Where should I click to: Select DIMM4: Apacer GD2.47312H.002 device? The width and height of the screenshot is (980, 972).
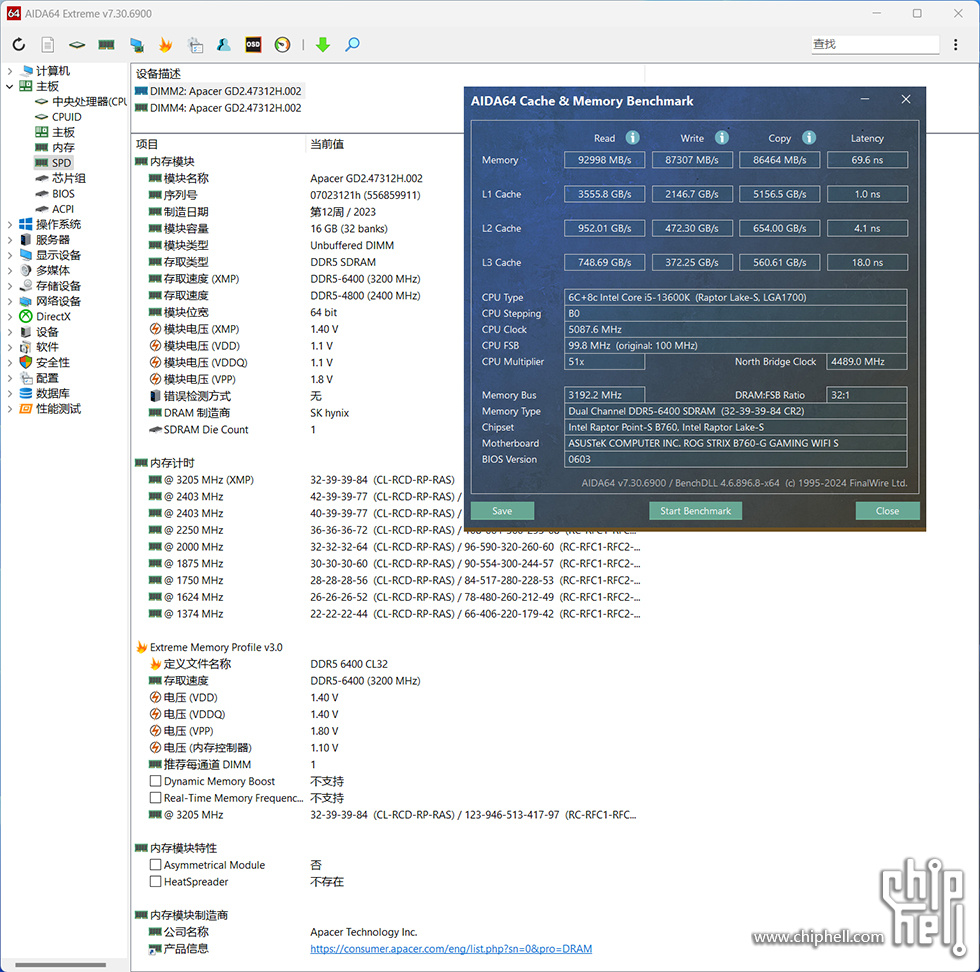coord(219,108)
